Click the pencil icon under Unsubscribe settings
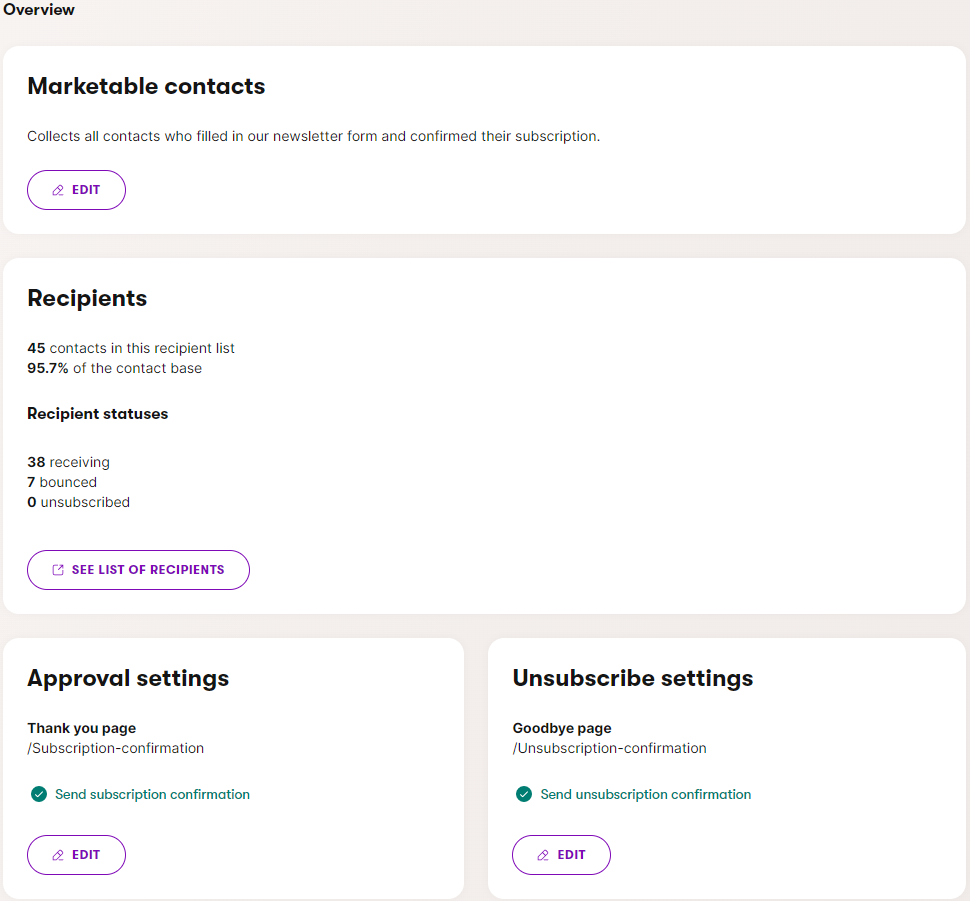The height and width of the screenshot is (901, 970). [543, 855]
